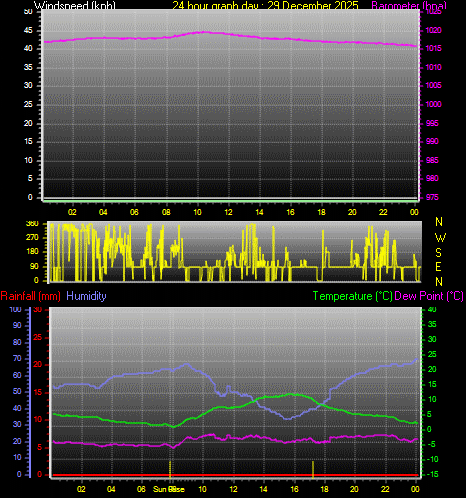Click the '80' humidity axis value
Viewport: 466px width, 498px height.
[x=17, y=342]
